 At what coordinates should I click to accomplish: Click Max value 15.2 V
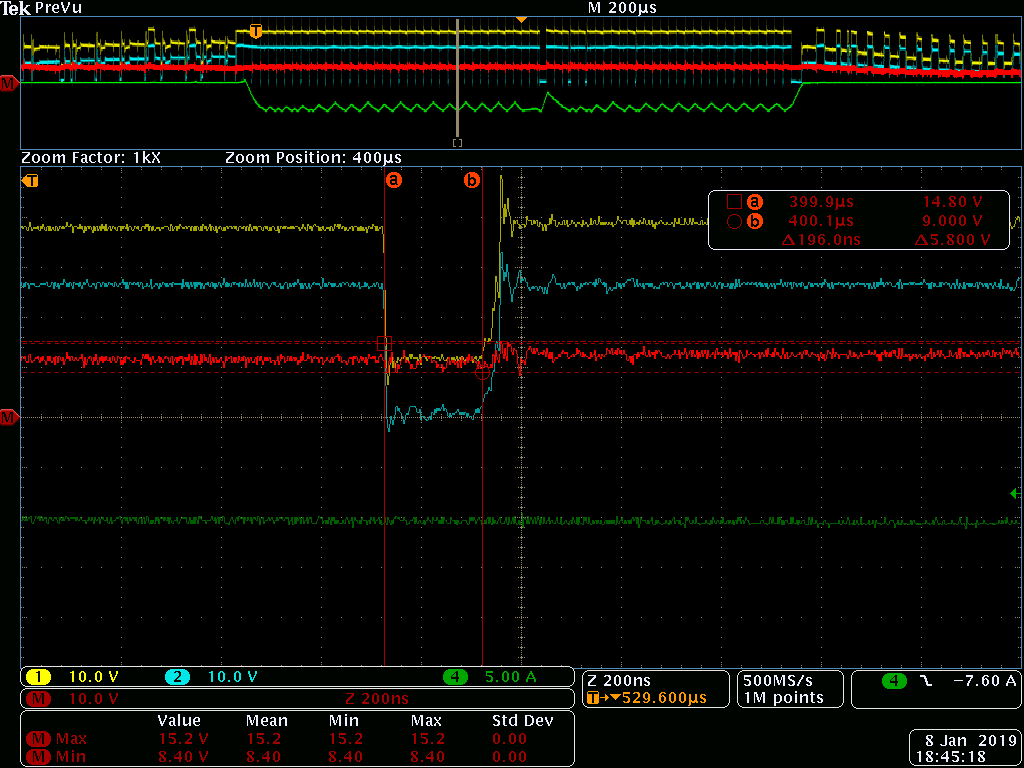182,739
